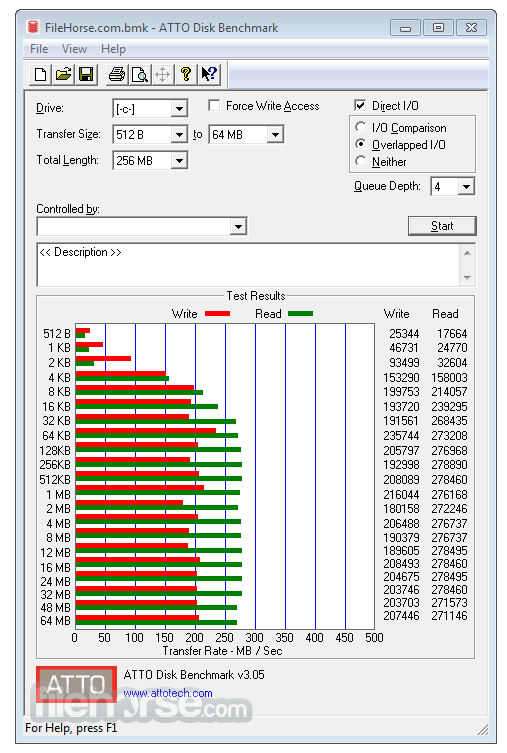Click ATTO Disk Benchmark v3.05 text

(194, 675)
